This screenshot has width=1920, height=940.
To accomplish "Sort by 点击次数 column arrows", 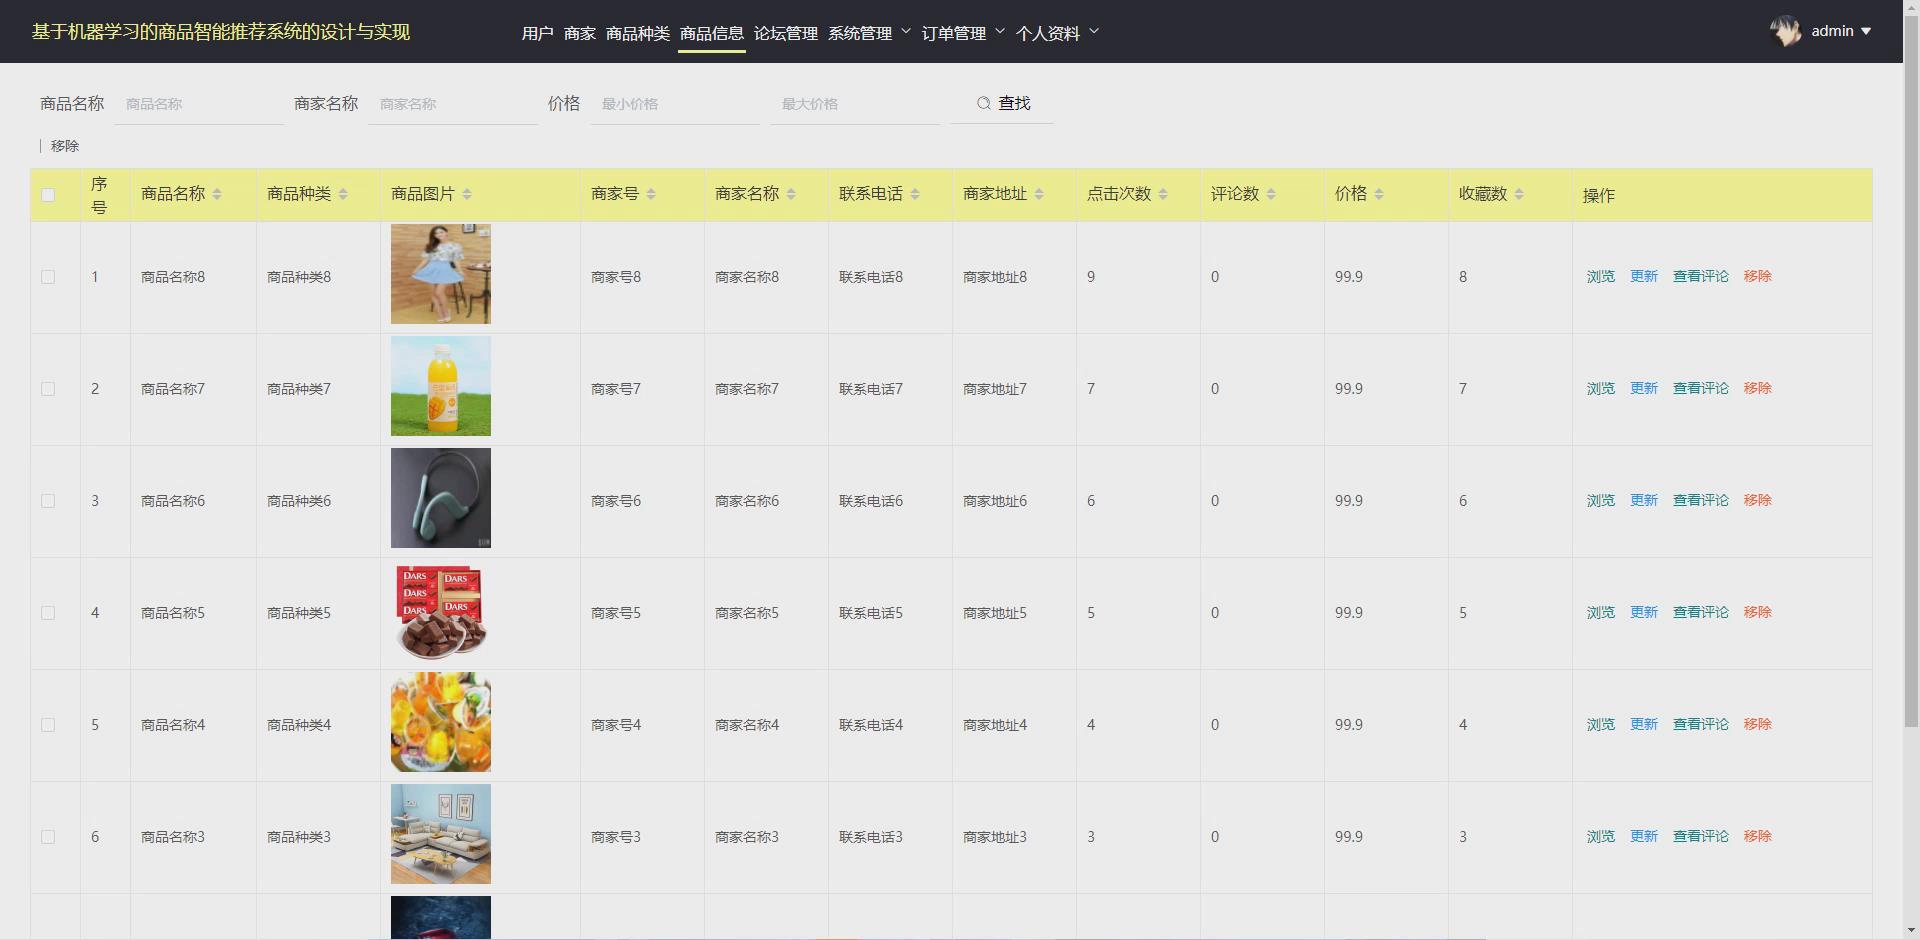I will 1163,194.
